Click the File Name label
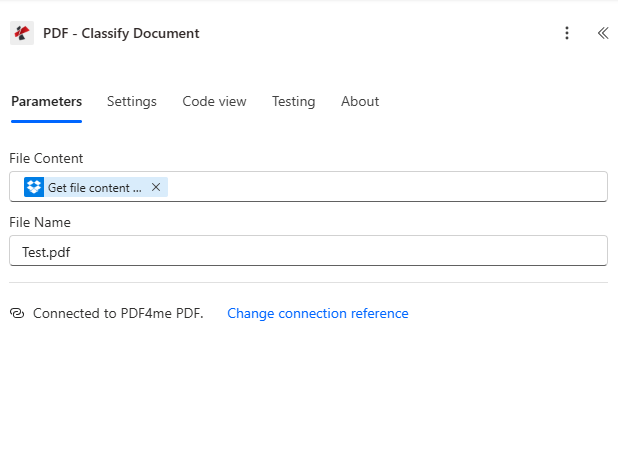Image resolution: width=618 pixels, height=460 pixels. point(40,222)
